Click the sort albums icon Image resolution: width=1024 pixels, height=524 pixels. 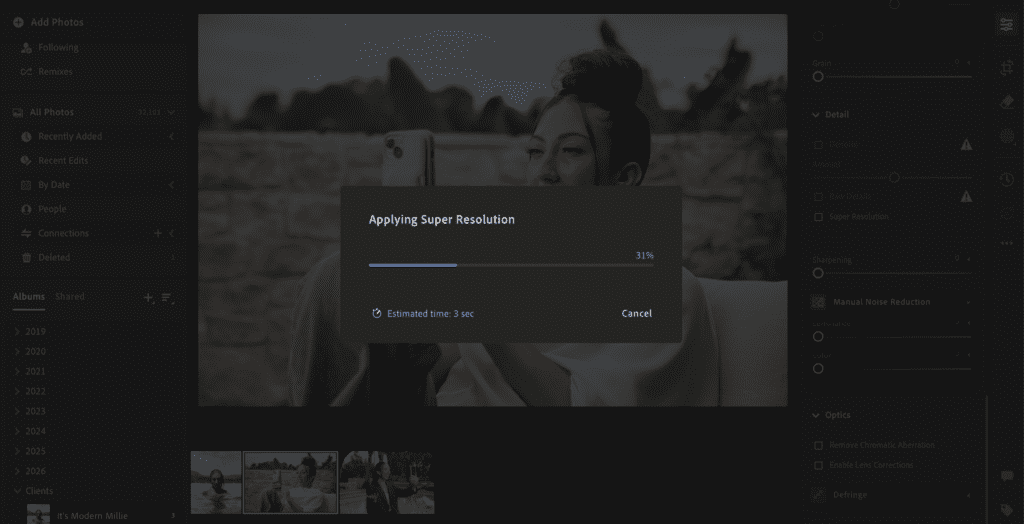pos(167,297)
